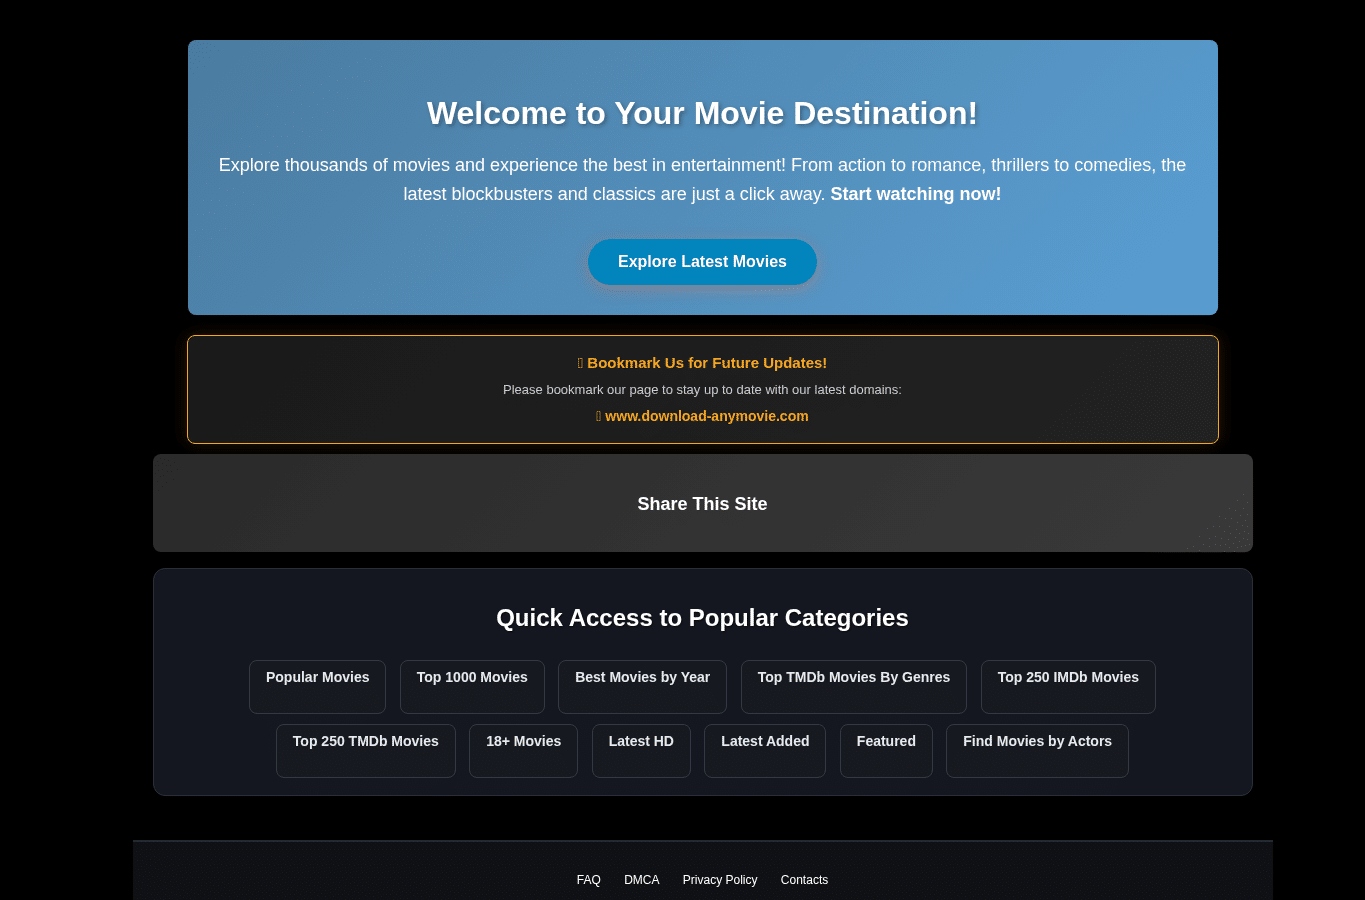Open the www.download-anymovie.com link
1365x900 pixels.
706,416
